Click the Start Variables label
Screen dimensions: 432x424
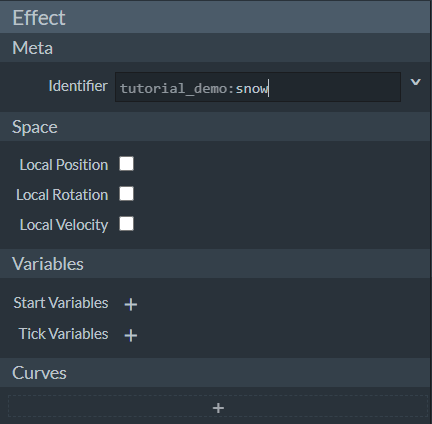(61, 303)
